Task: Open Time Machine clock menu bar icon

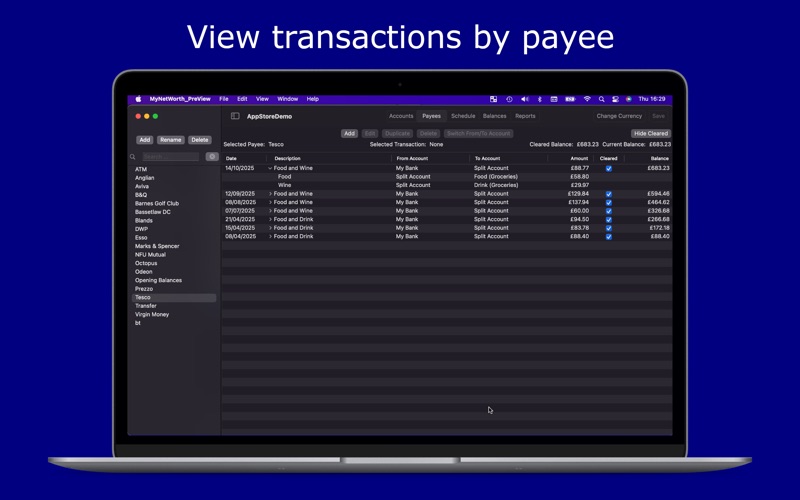Action: 509,99
